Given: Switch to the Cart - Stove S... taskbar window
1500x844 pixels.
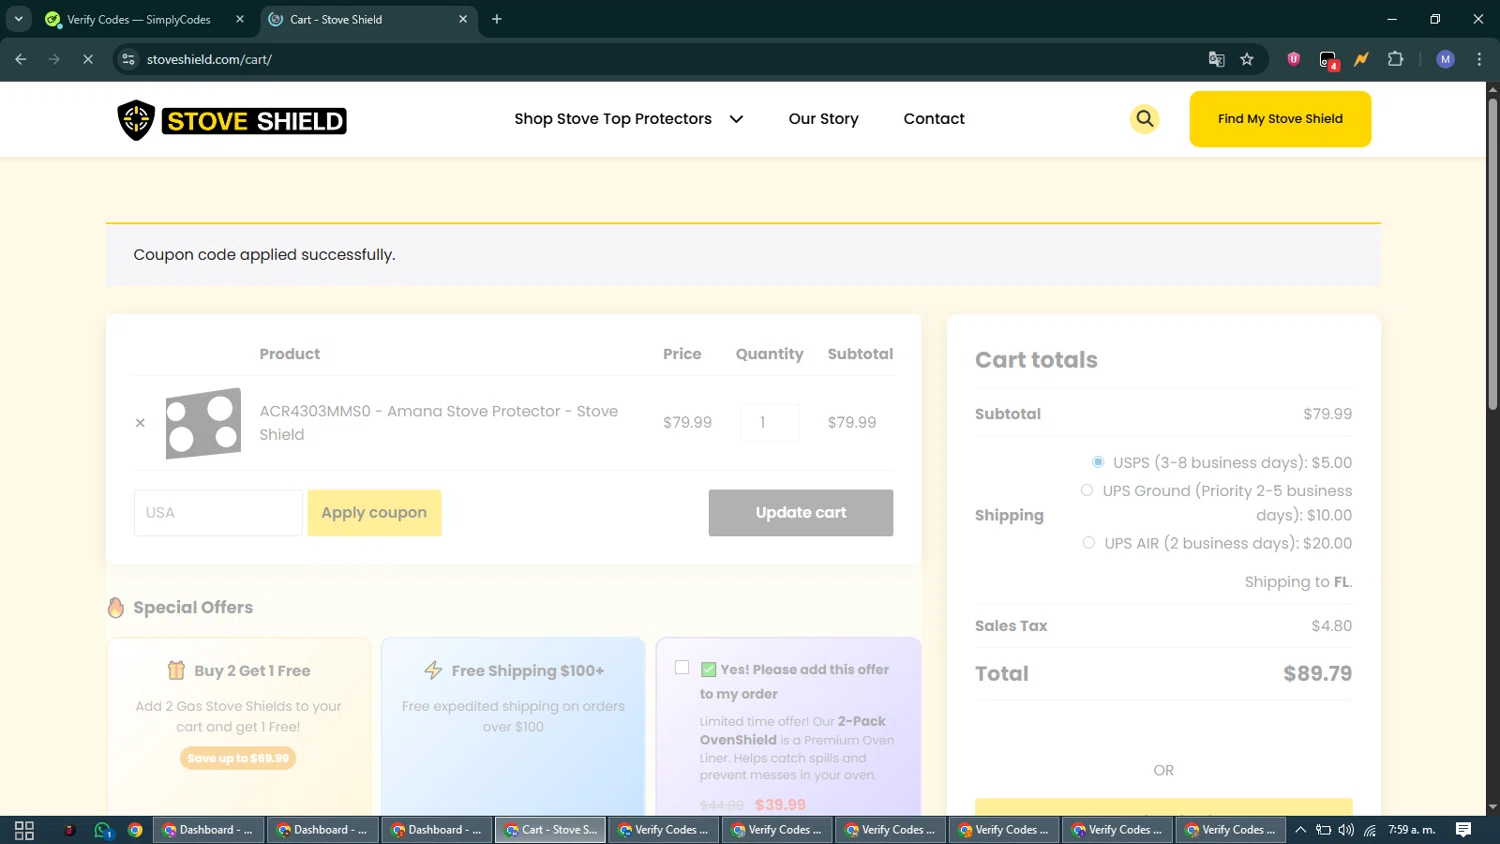Looking at the screenshot, I should click(550, 830).
